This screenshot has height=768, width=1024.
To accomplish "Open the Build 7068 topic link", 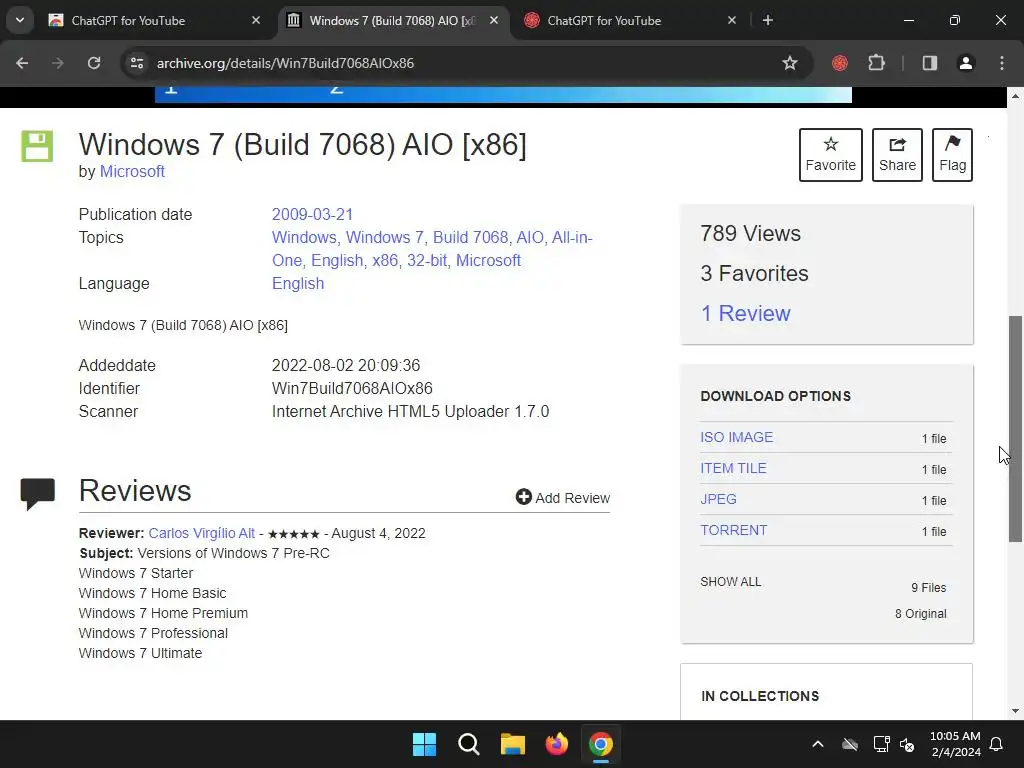I will point(470,238).
